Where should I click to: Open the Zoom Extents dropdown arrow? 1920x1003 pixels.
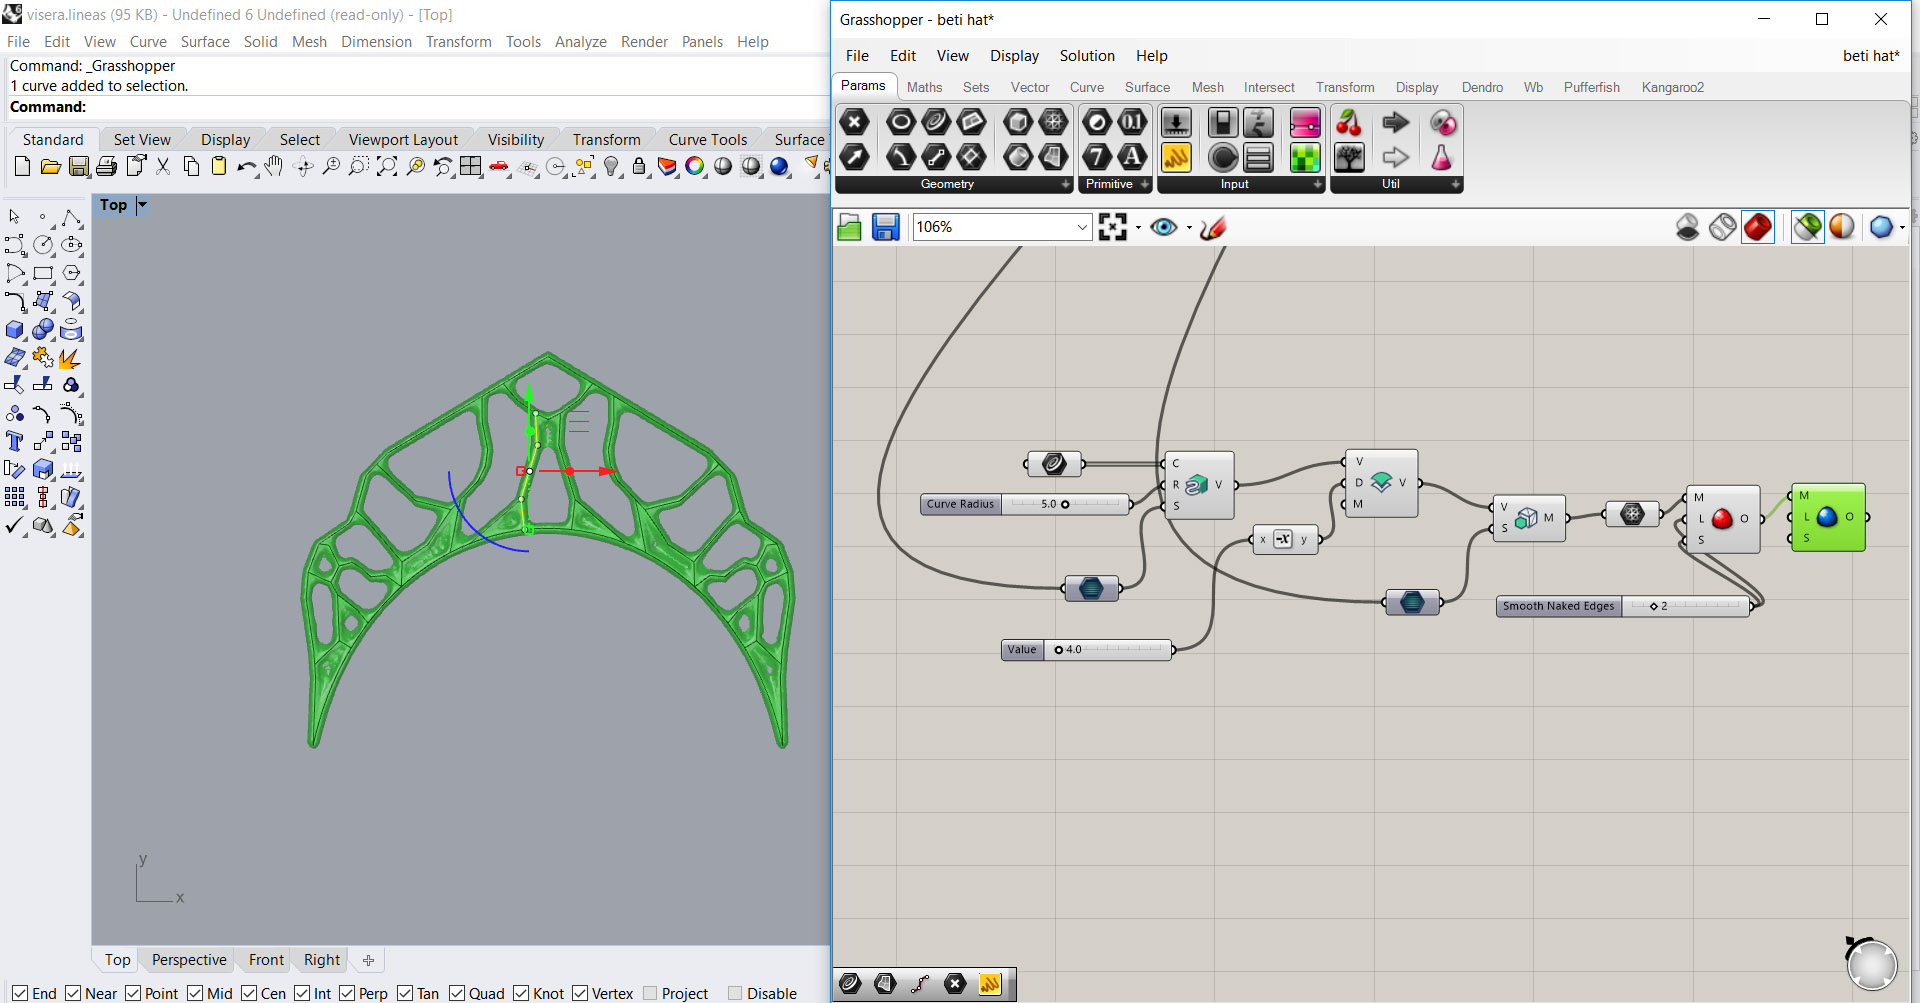pyautogui.click(x=1138, y=228)
